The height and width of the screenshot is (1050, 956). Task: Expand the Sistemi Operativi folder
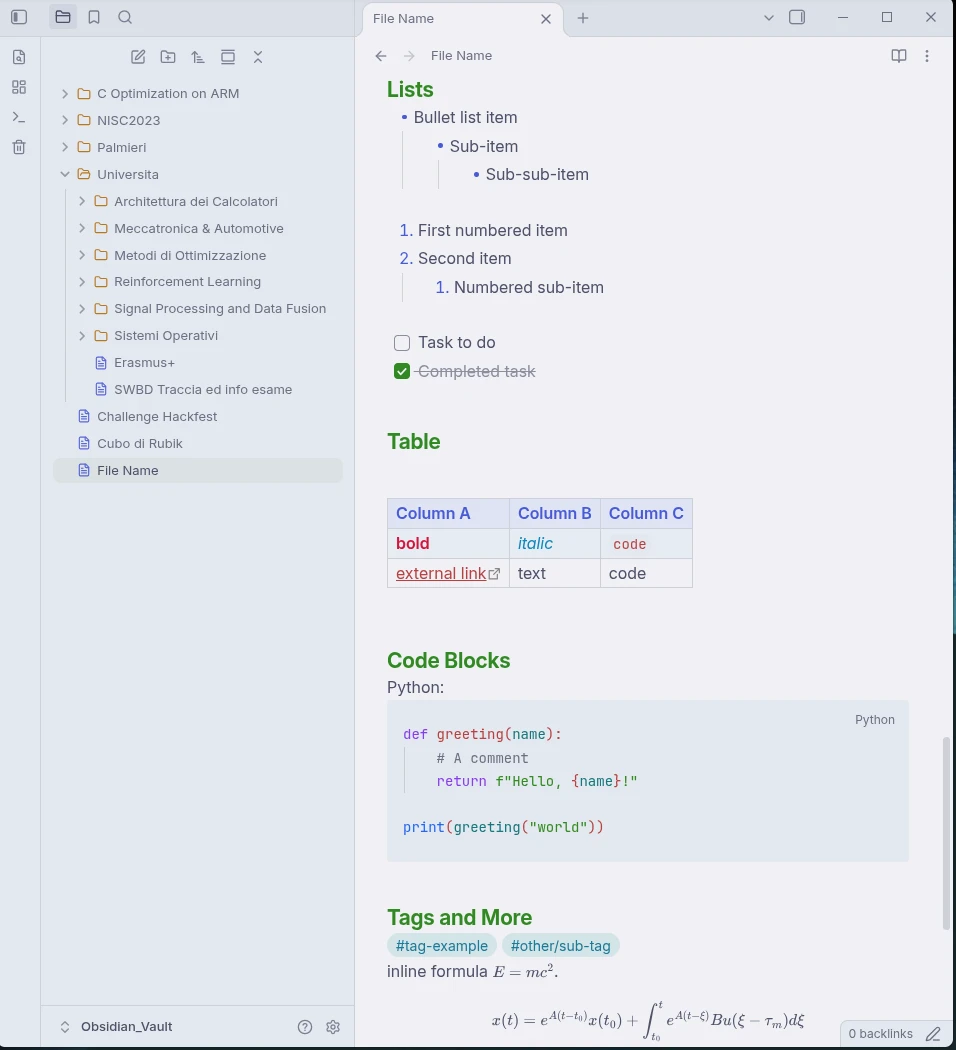click(x=82, y=335)
